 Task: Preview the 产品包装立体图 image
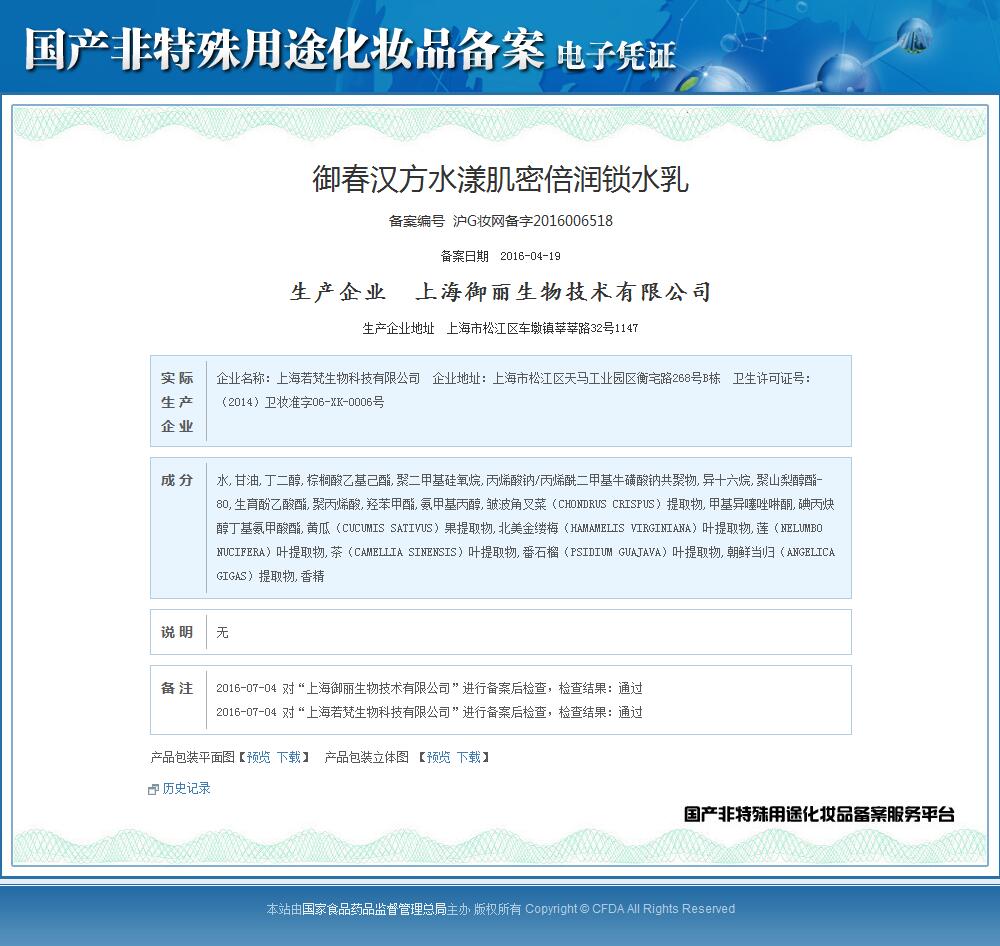click(438, 757)
